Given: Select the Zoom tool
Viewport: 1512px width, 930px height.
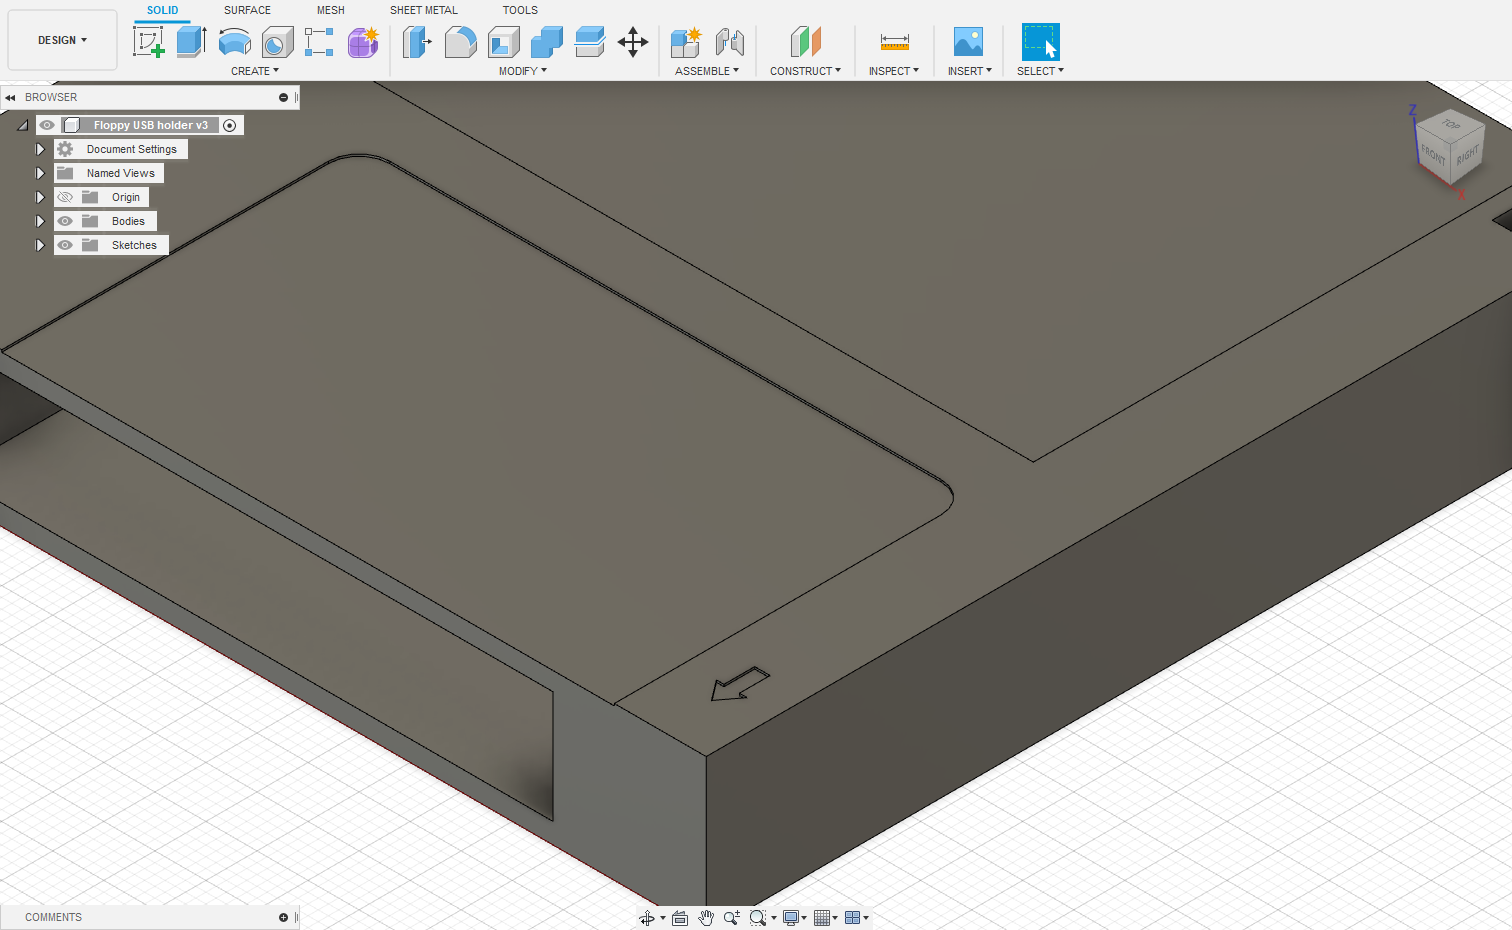Looking at the screenshot, I should tap(732, 918).
